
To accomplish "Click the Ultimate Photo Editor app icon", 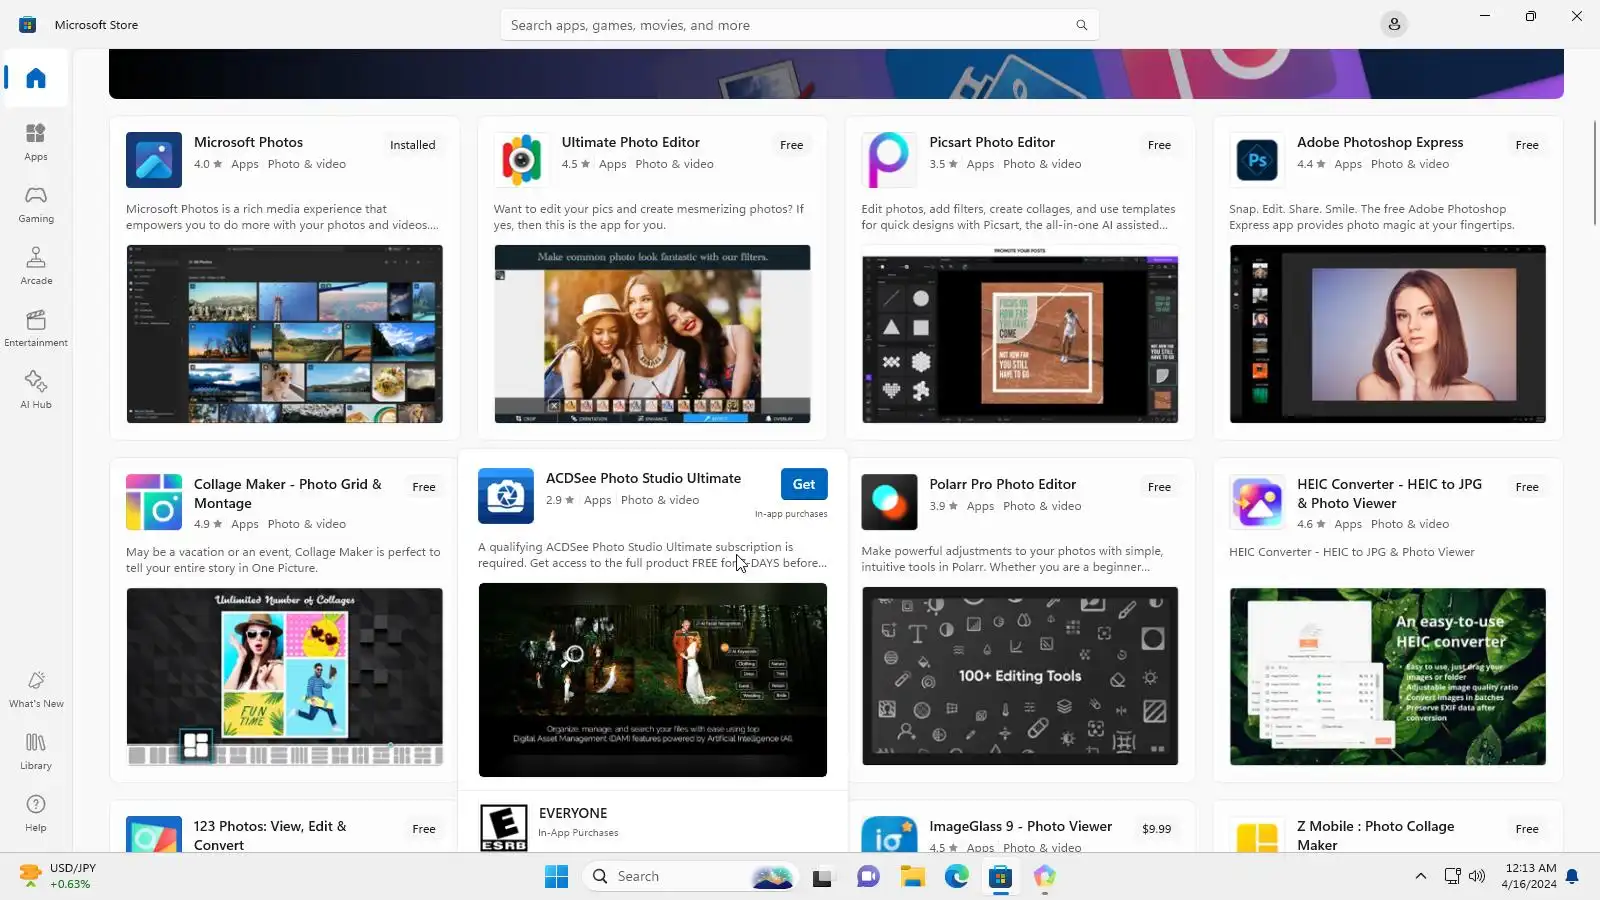I will 522,160.
